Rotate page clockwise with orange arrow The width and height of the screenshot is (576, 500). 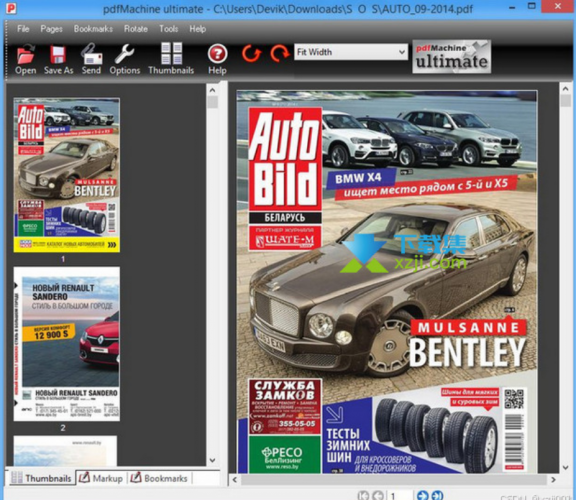click(x=279, y=53)
